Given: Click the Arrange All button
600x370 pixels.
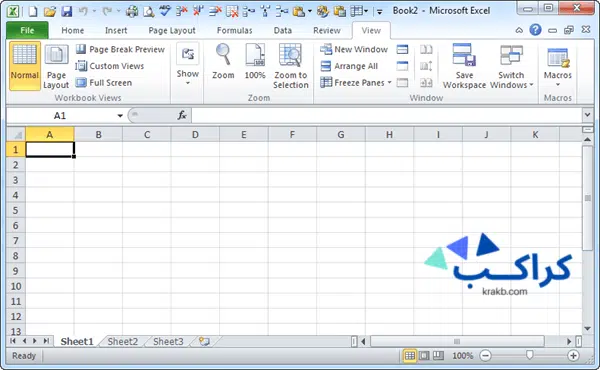Looking at the screenshot, I should pyautogui.click(x=349, y=66).
